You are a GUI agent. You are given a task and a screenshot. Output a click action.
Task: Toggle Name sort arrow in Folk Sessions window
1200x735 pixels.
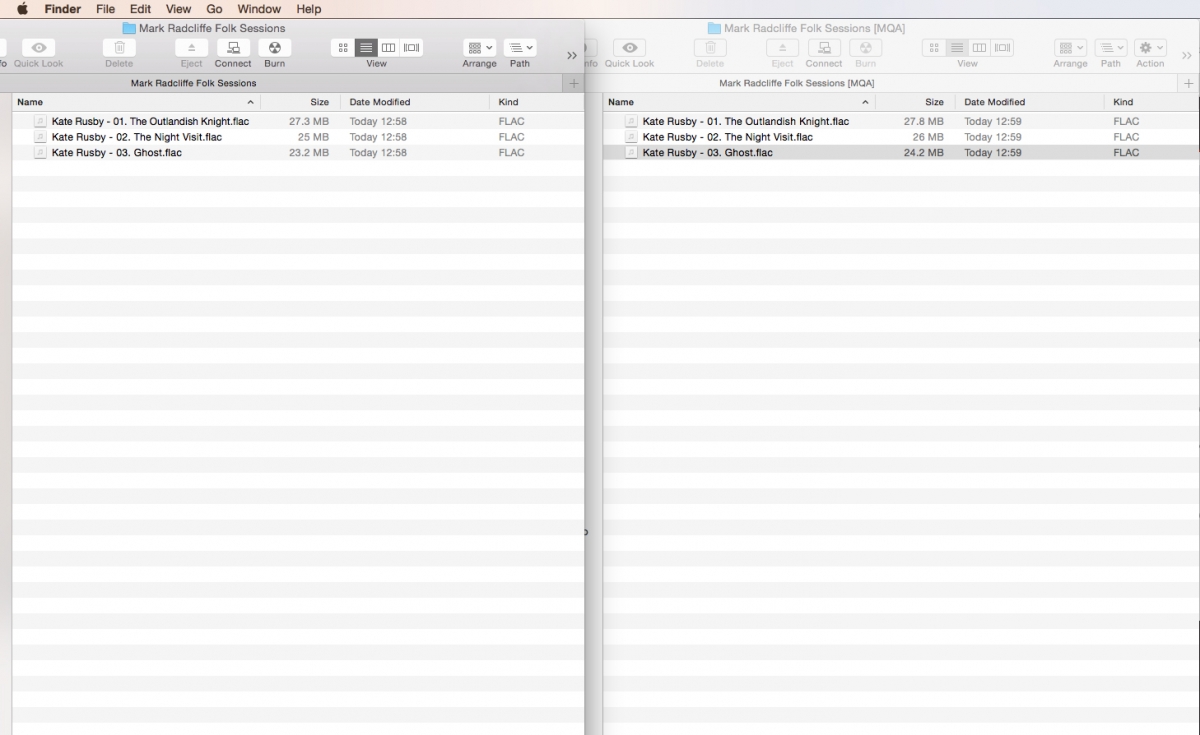(x=250, y=102)
